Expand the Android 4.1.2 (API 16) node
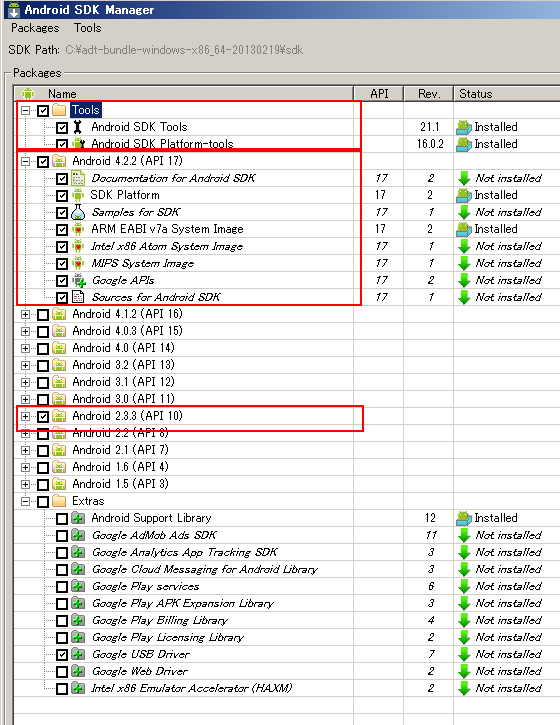560x725 pixels. (25, 314)
